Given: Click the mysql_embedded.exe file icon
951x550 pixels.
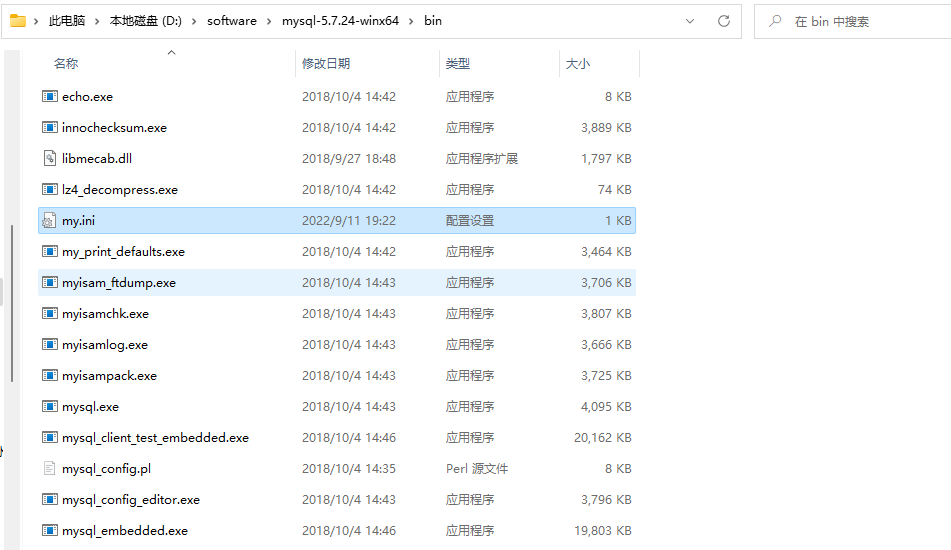Looking at the screenshot, I should [50, 530].
